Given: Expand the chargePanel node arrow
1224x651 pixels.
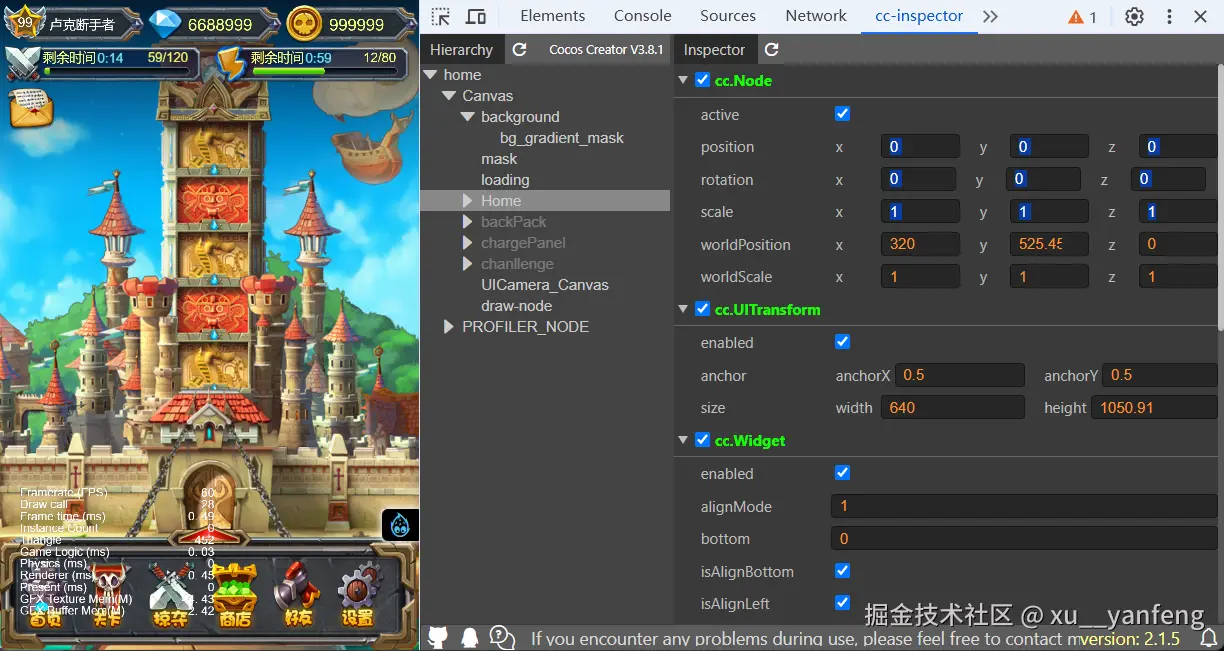Looking at the screenshot, I should click(x=467, y=243).
